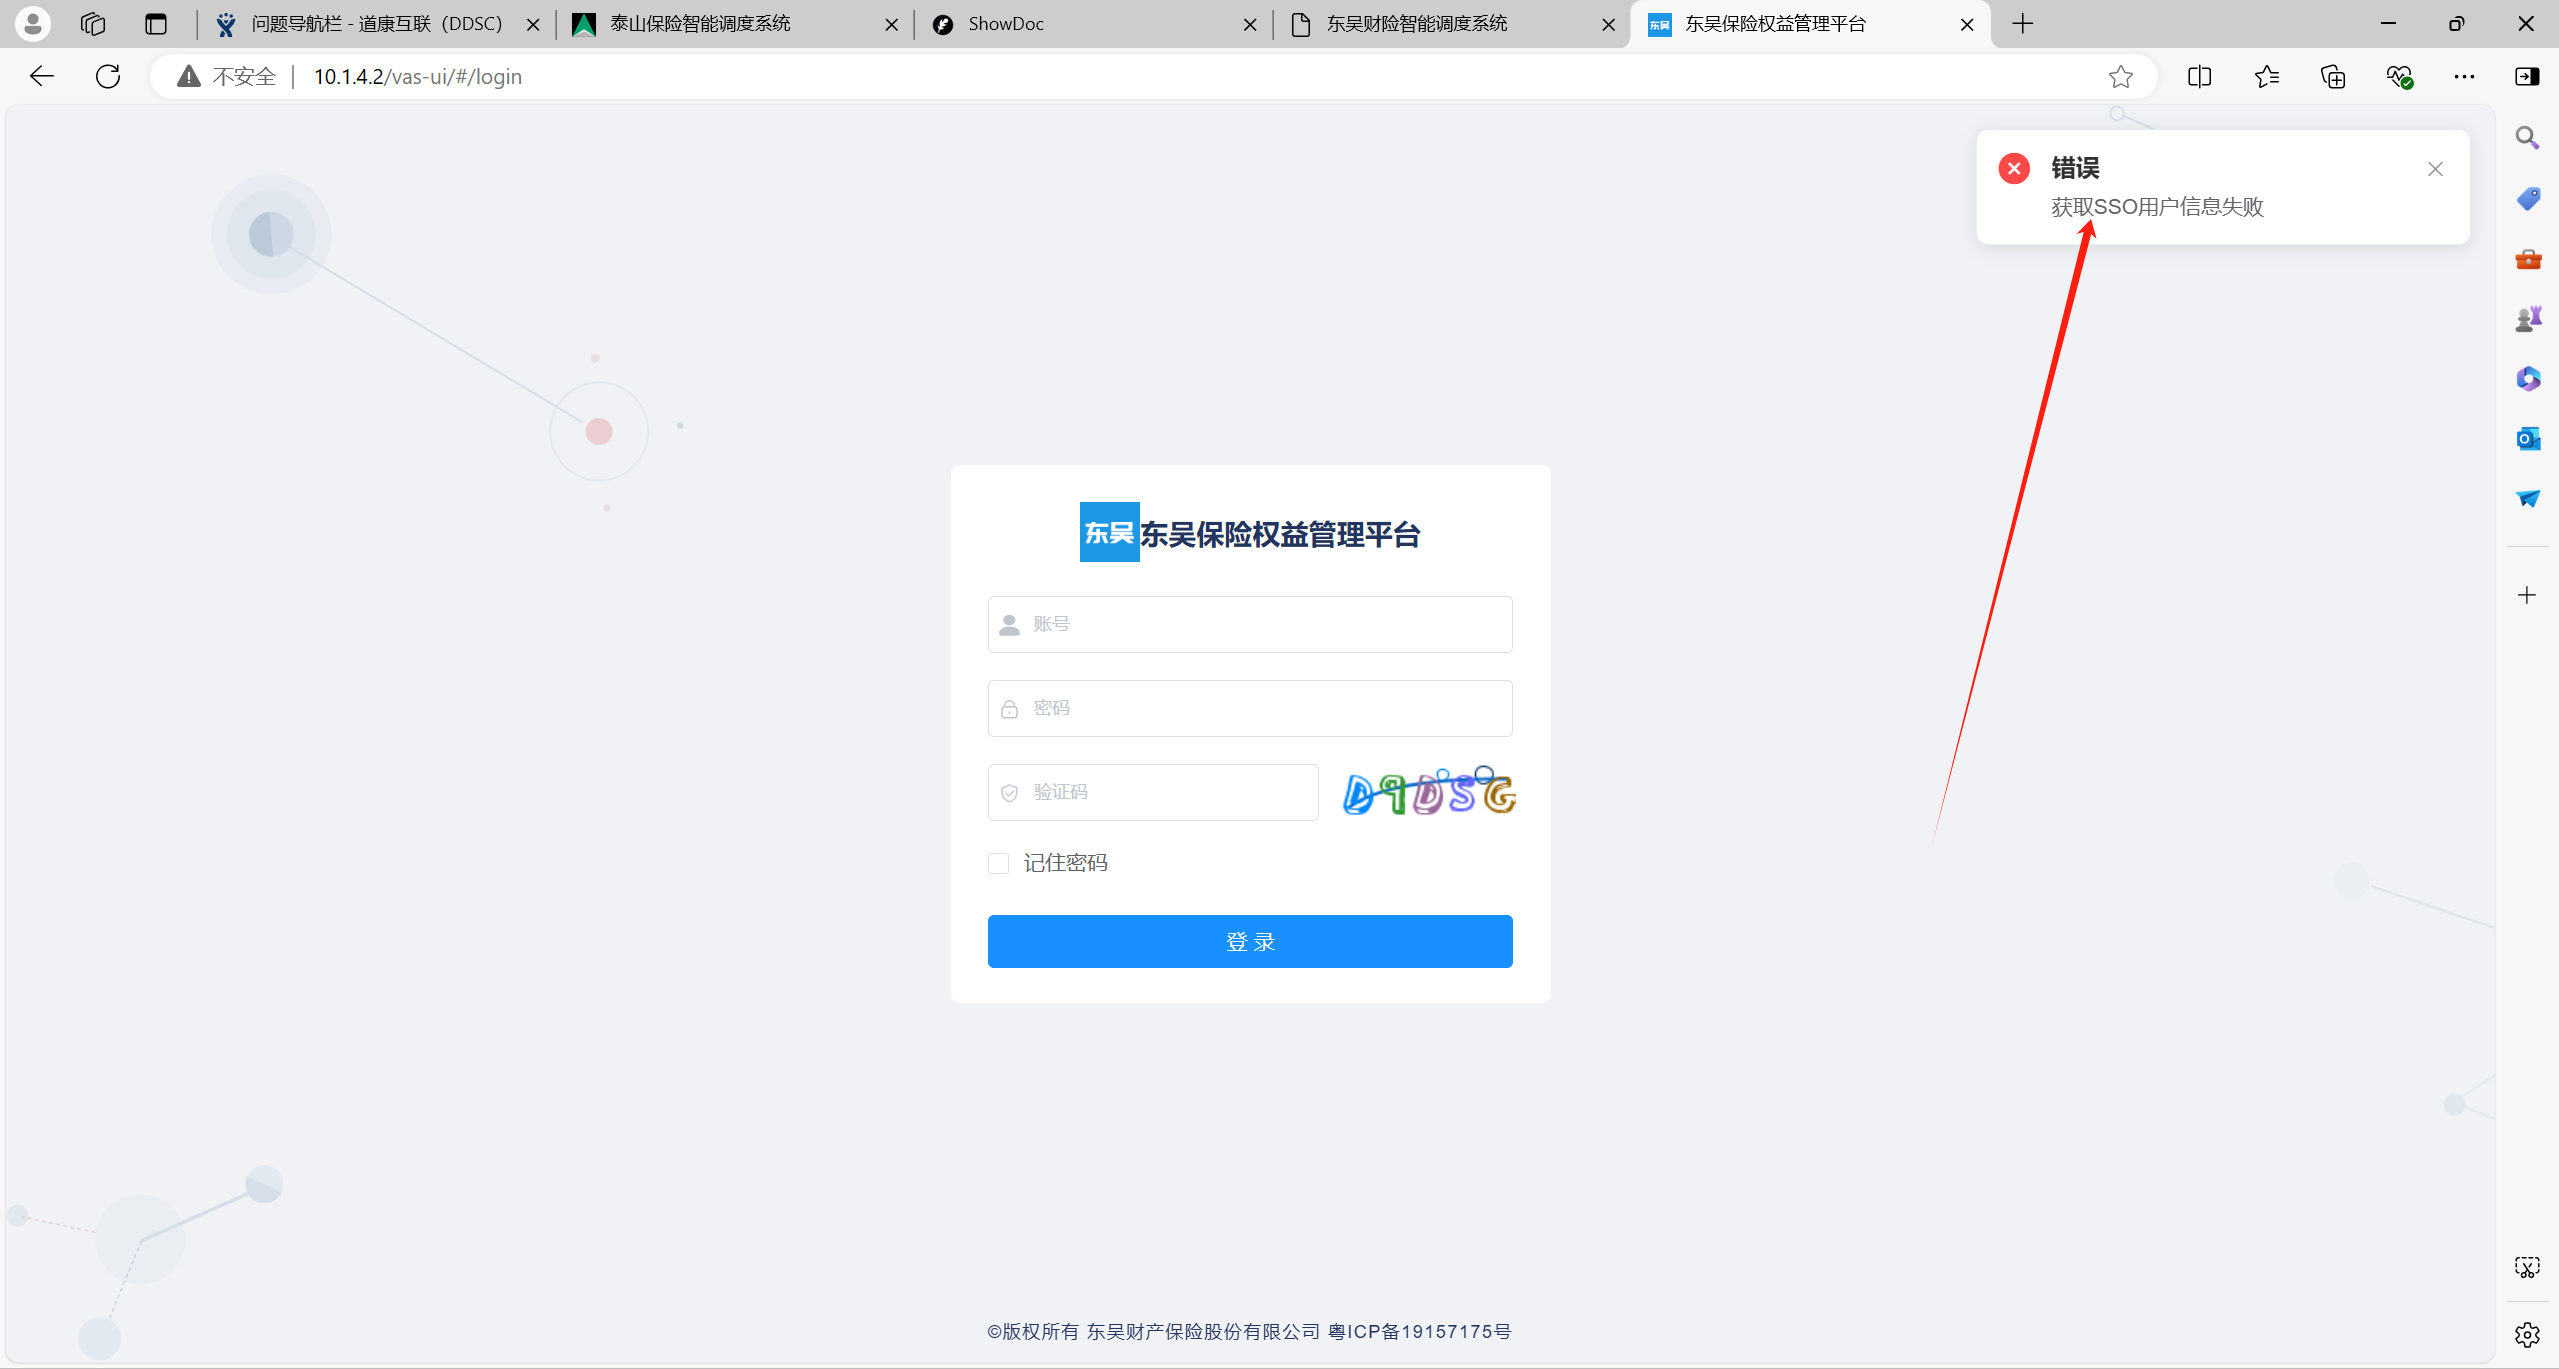Open the sidebar Microsoft 365 icon
Screen dimensions: 2559x1369
pos(2527,378)
